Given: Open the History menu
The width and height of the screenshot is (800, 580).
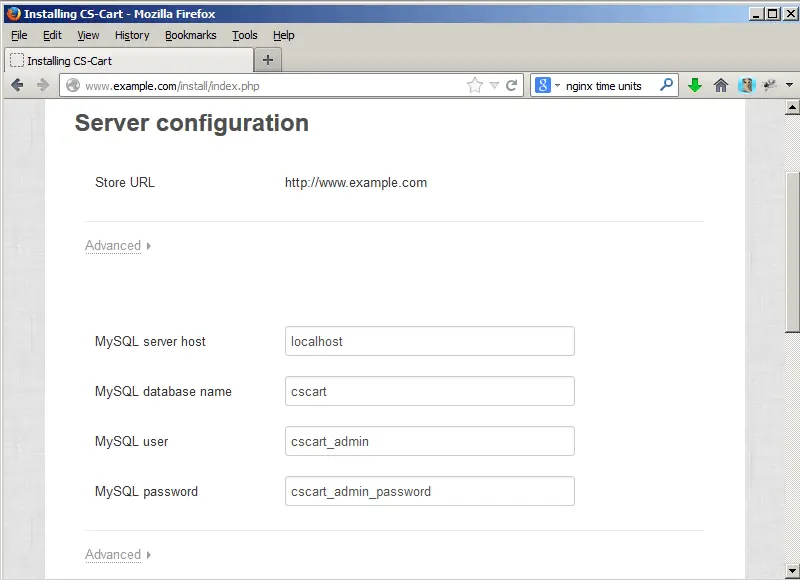Looking at the screenshot, I should coord(132,35).
